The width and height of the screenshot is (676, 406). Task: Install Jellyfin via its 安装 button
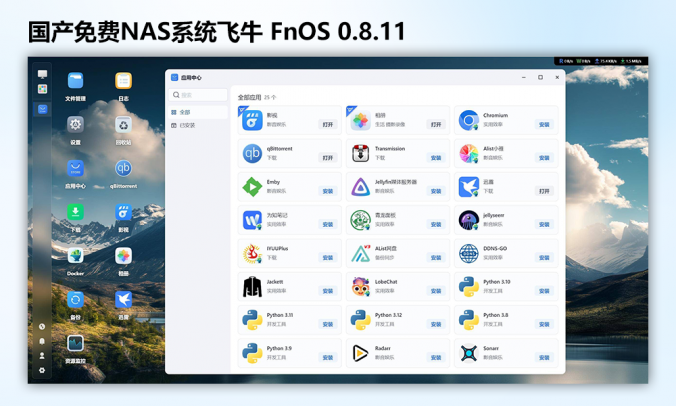tap(436, 191)
